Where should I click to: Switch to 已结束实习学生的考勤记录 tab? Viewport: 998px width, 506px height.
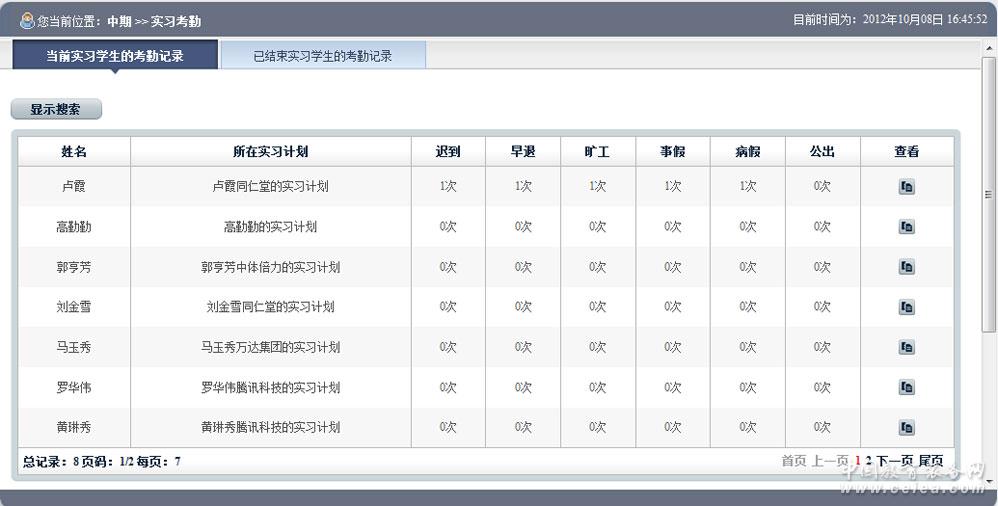coord(322,56)
